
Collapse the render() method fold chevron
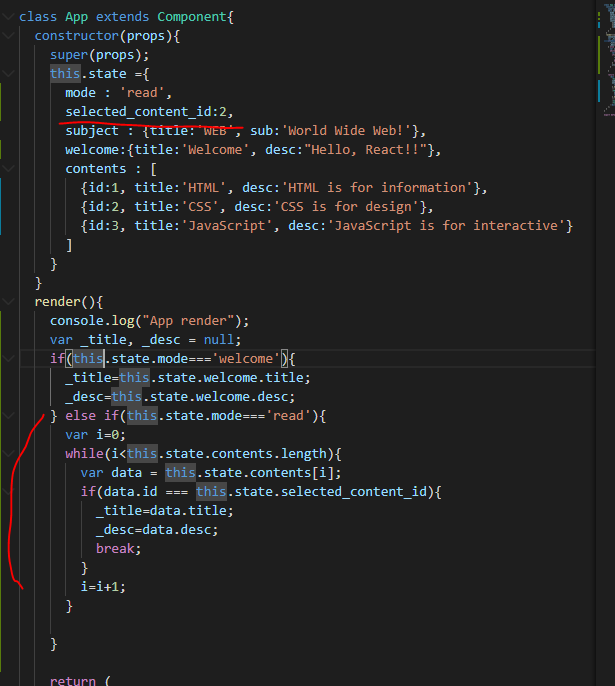tap(8, 301)
